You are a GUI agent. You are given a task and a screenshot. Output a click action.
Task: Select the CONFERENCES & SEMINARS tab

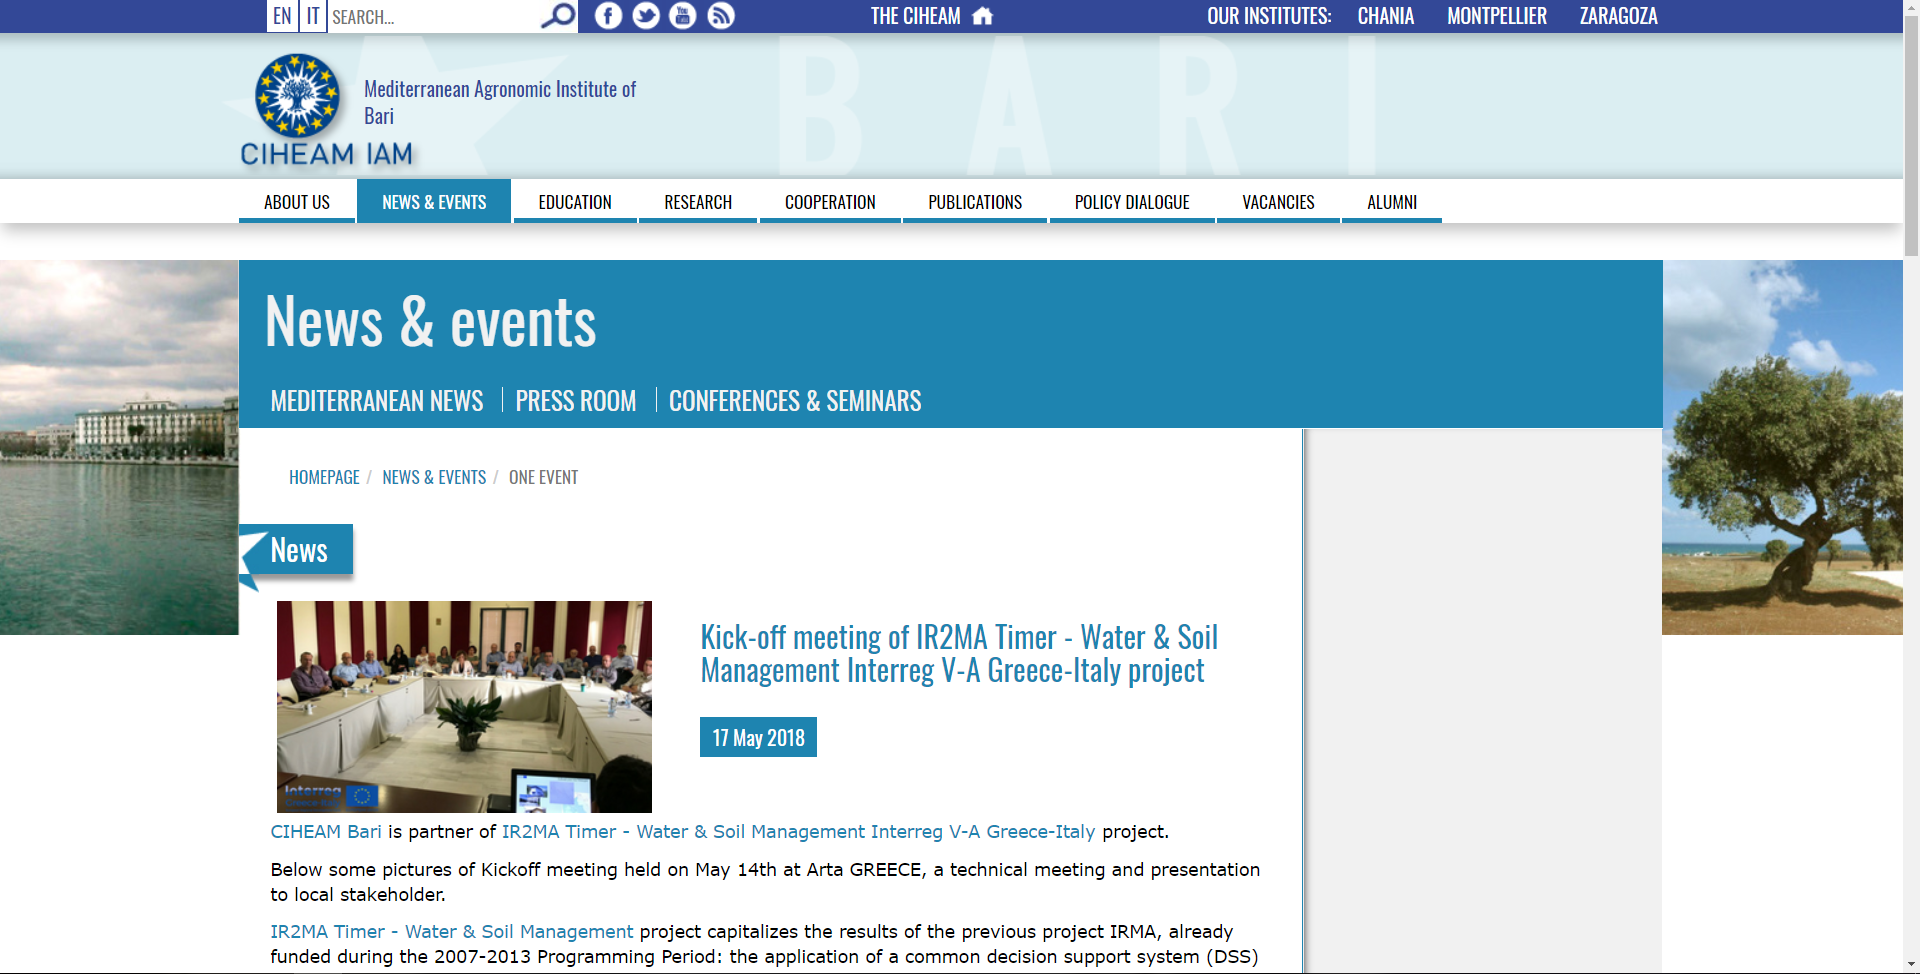pos(795,401)
